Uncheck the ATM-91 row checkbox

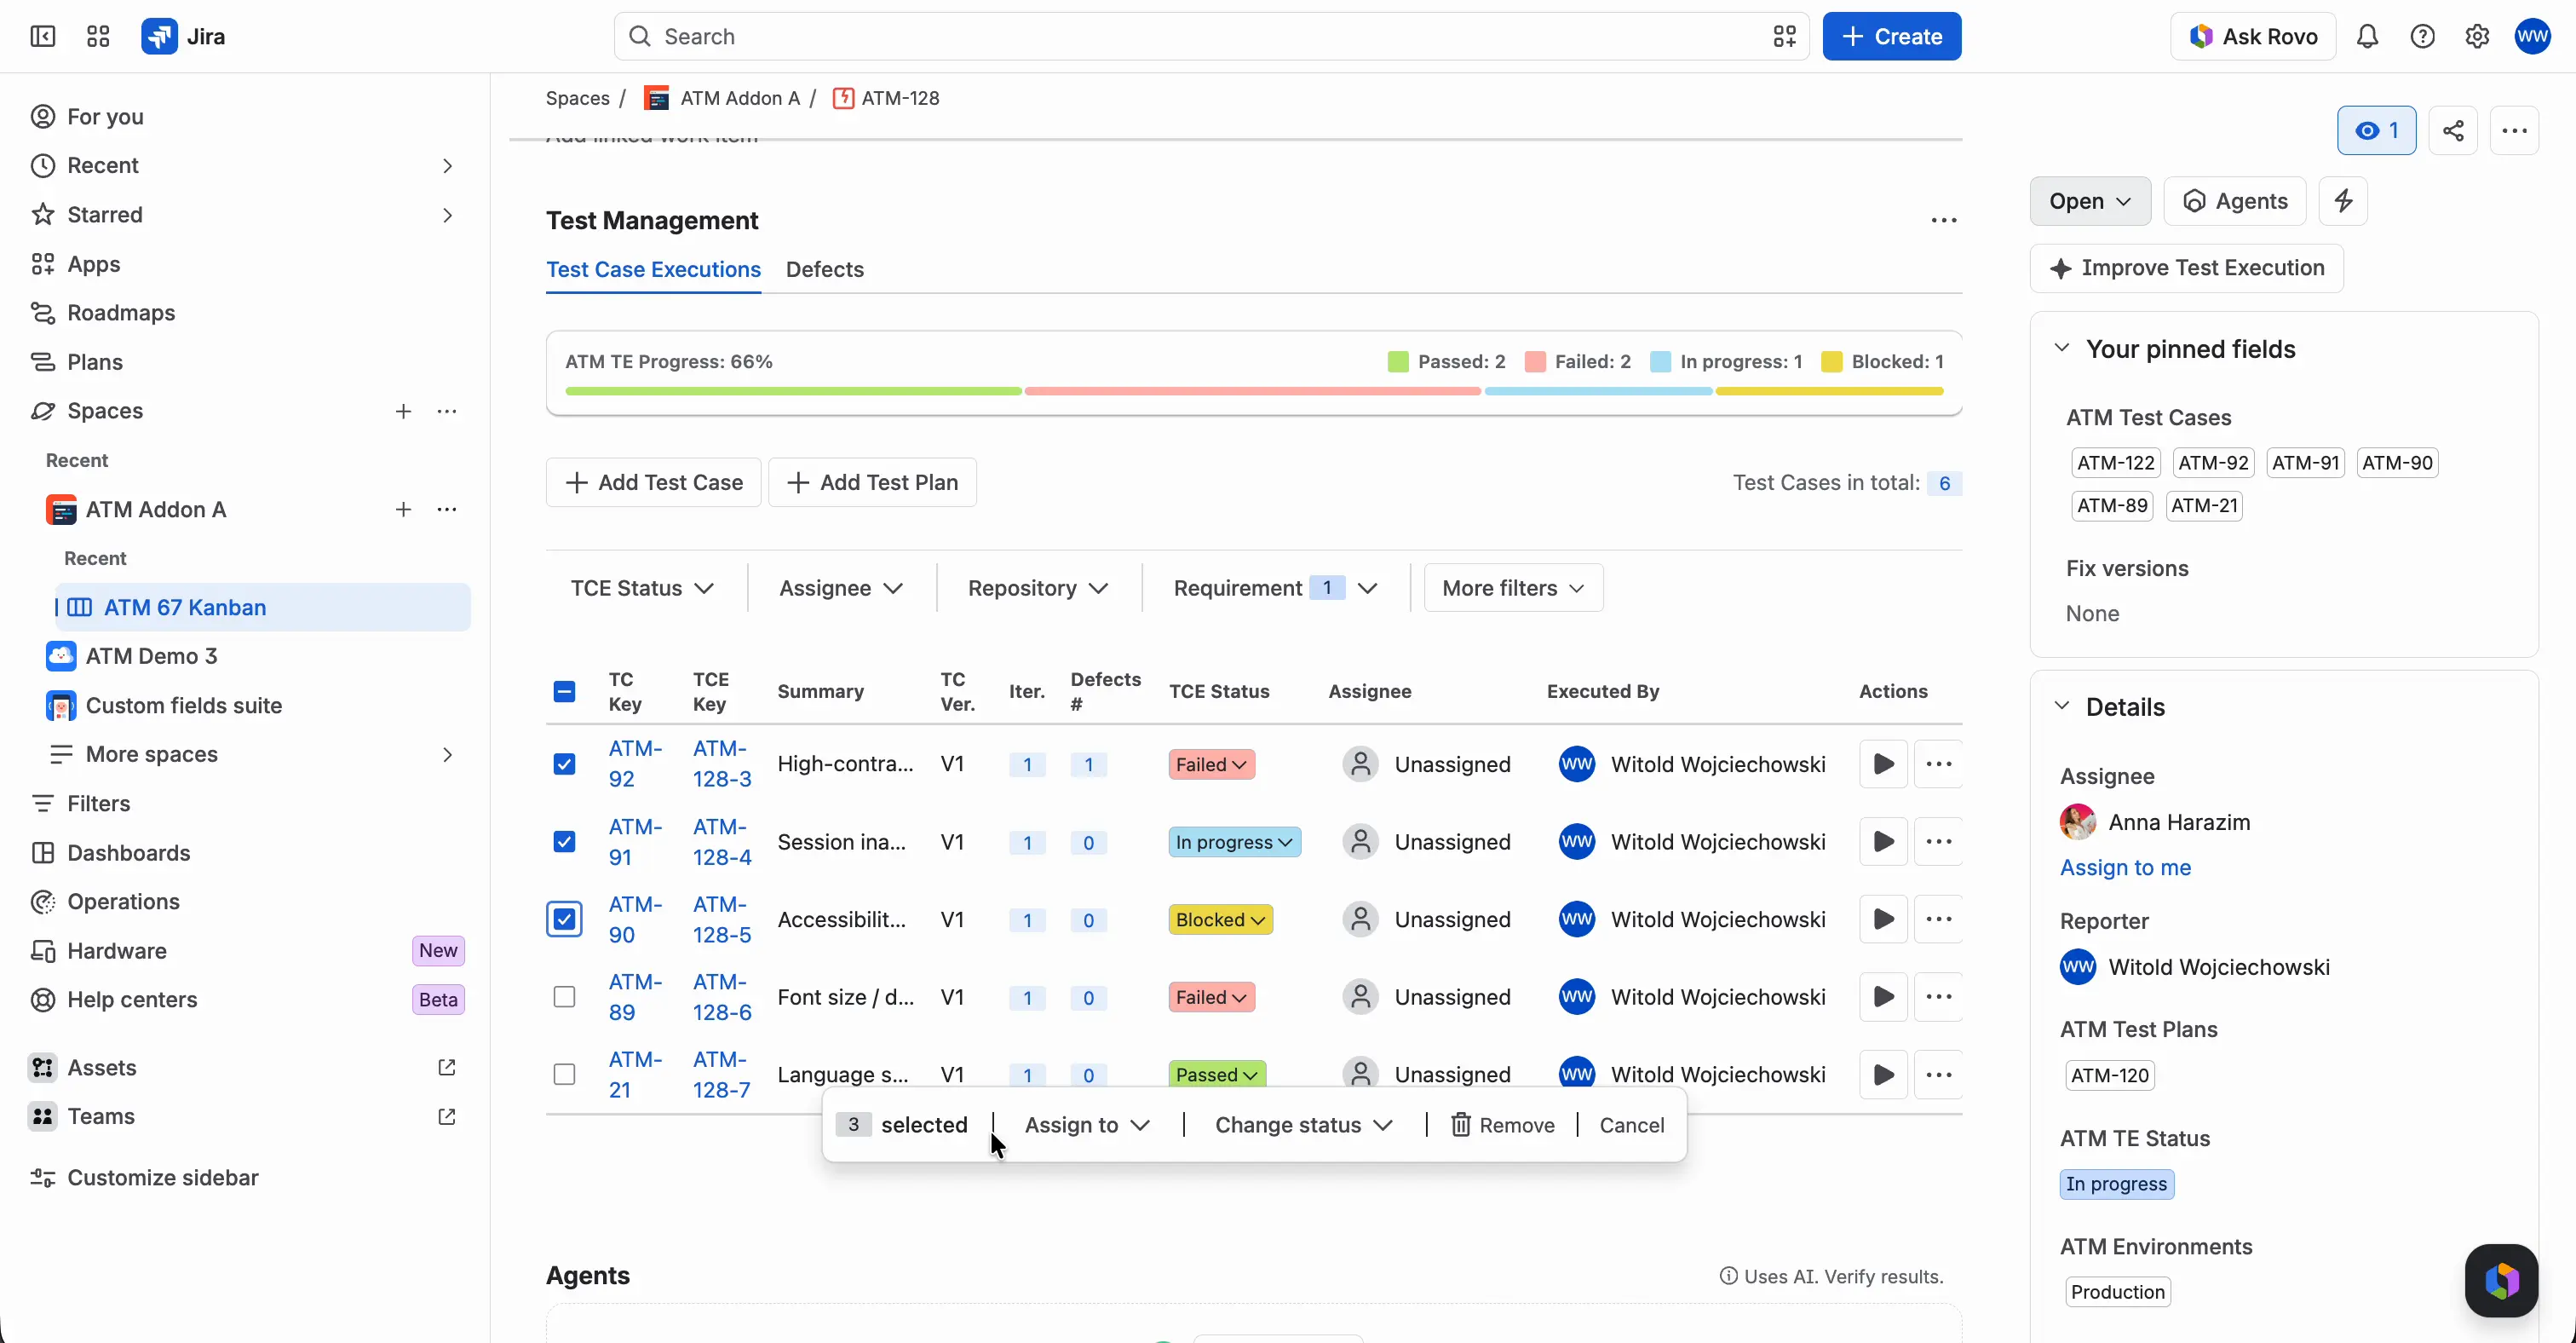click(x=564, y=842)
